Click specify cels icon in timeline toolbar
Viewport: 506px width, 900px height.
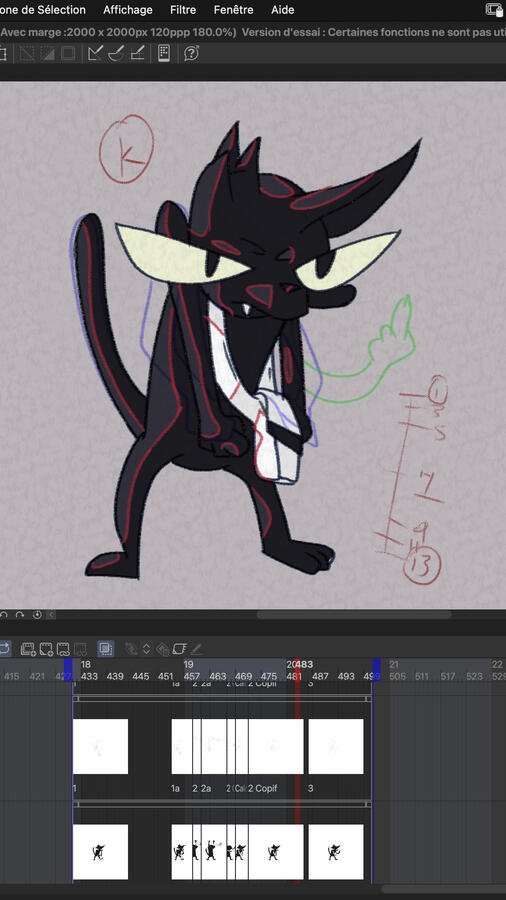pyautogui.click(x=63, y=649)
